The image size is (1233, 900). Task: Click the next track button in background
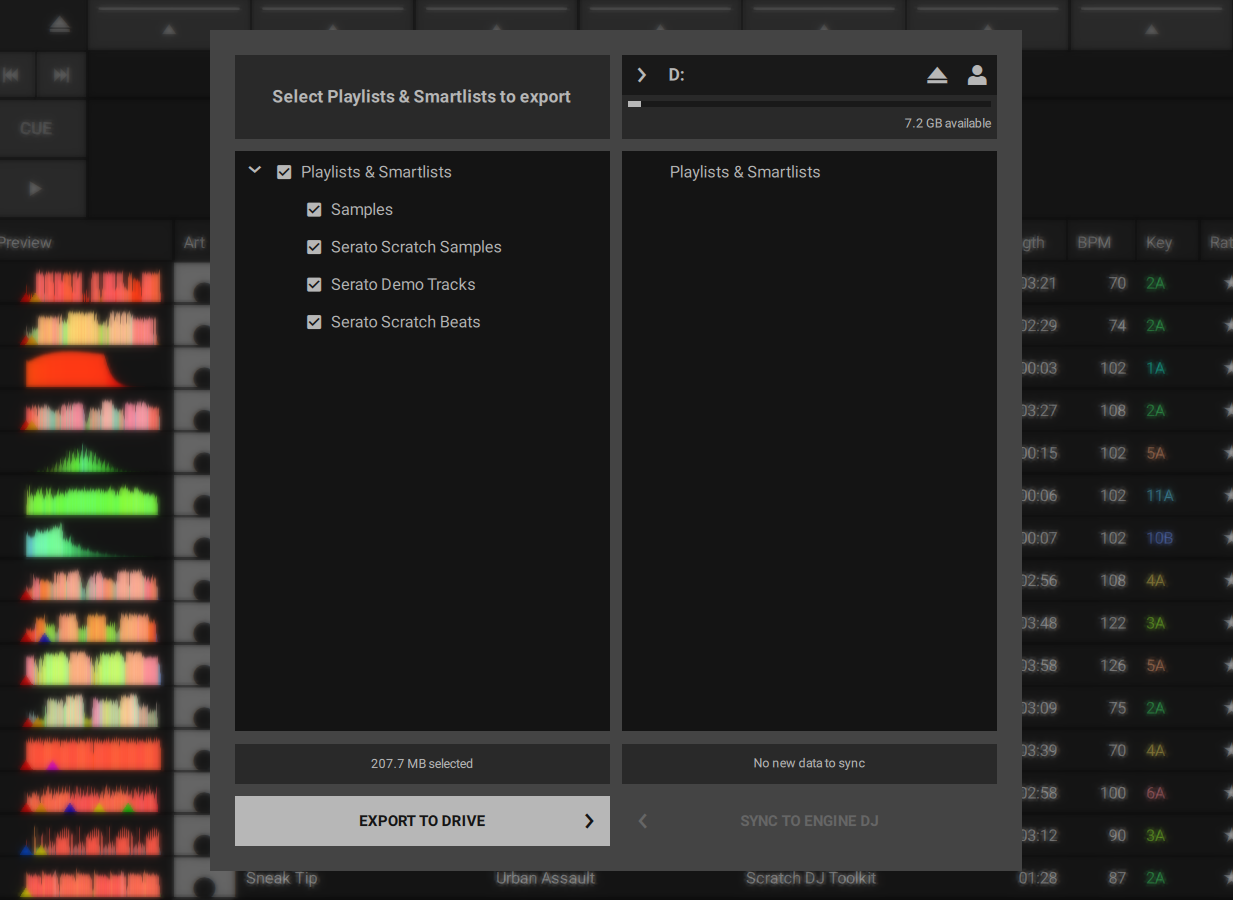click(x=61, y=75)
